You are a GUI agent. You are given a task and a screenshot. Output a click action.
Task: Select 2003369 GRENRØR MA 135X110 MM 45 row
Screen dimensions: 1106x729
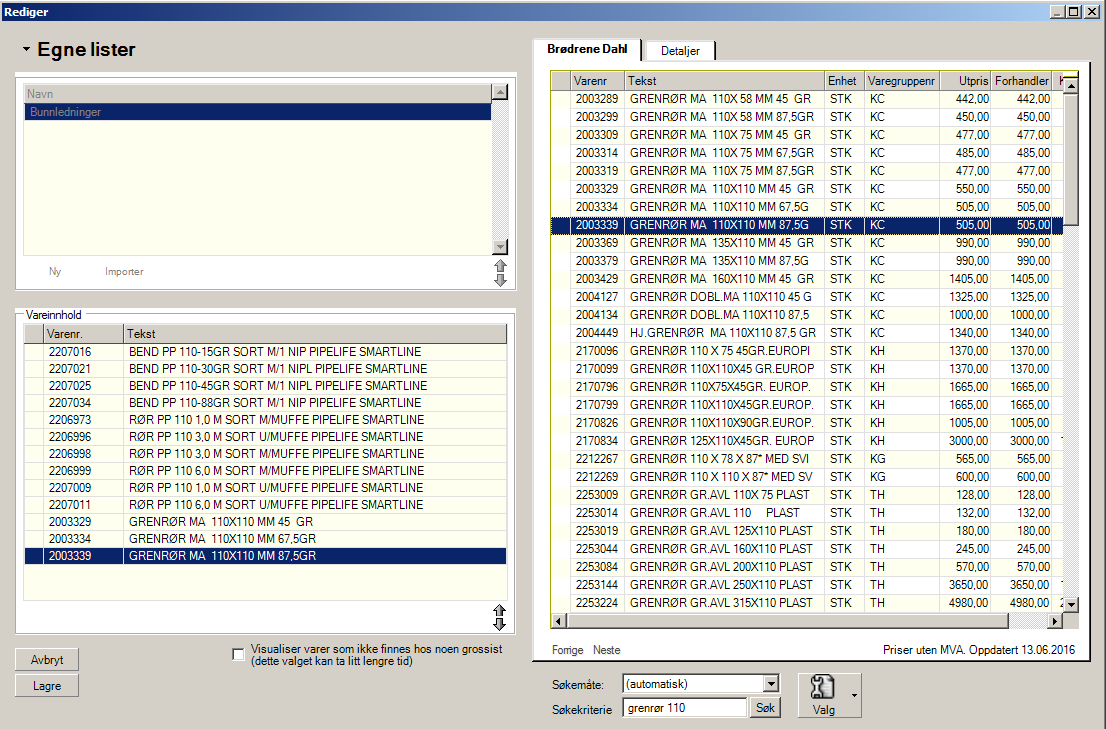pos(807,243)
